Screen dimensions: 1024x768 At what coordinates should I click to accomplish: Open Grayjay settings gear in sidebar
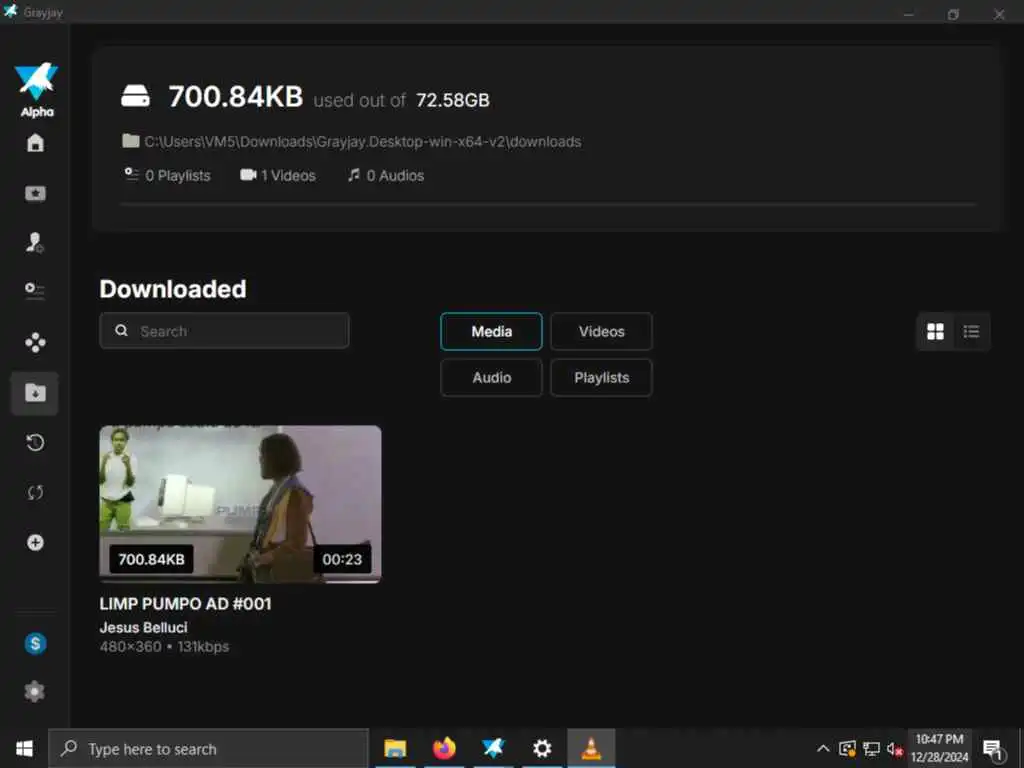click(x=35, y=691)
